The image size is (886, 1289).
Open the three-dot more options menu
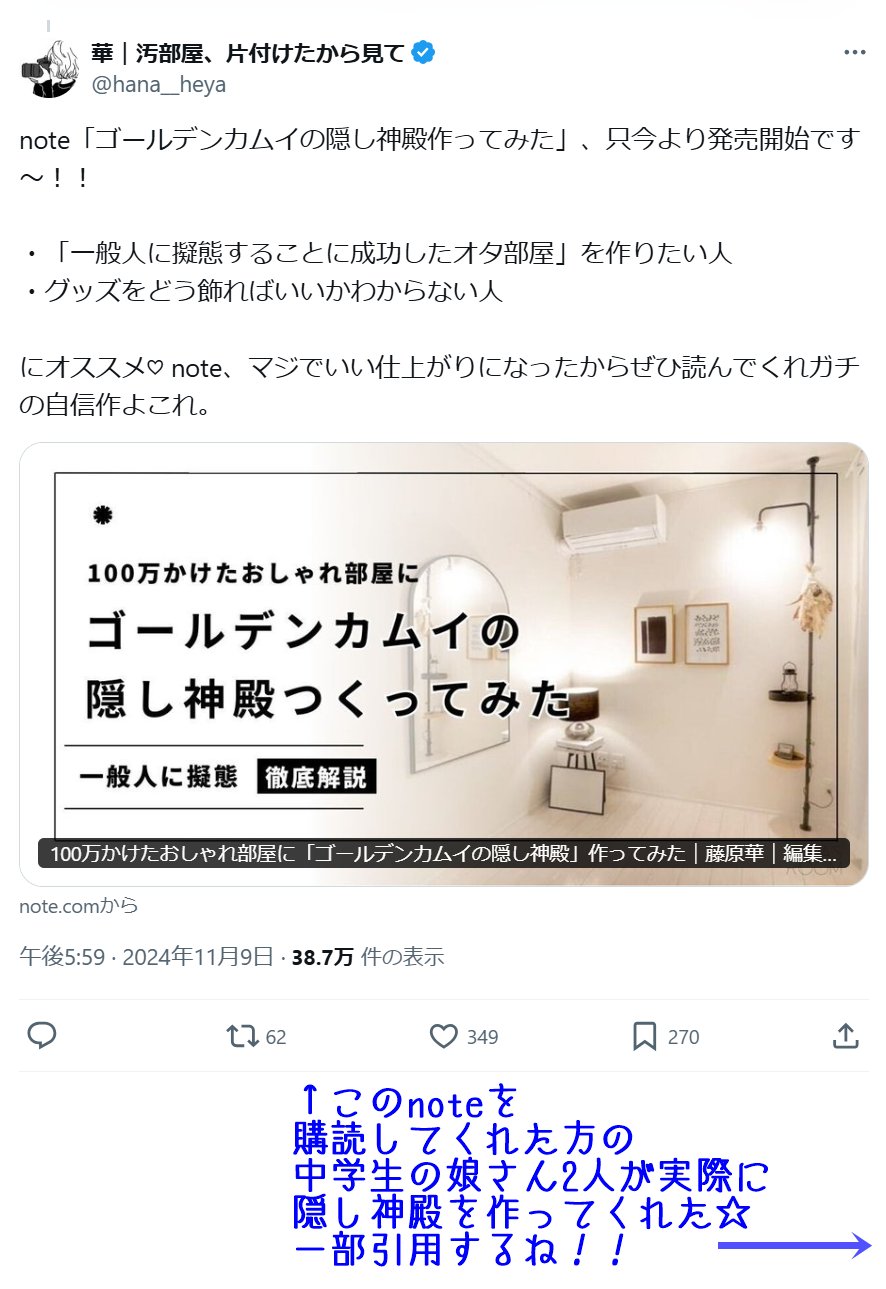pyautogui.click(x=853, y=52)
